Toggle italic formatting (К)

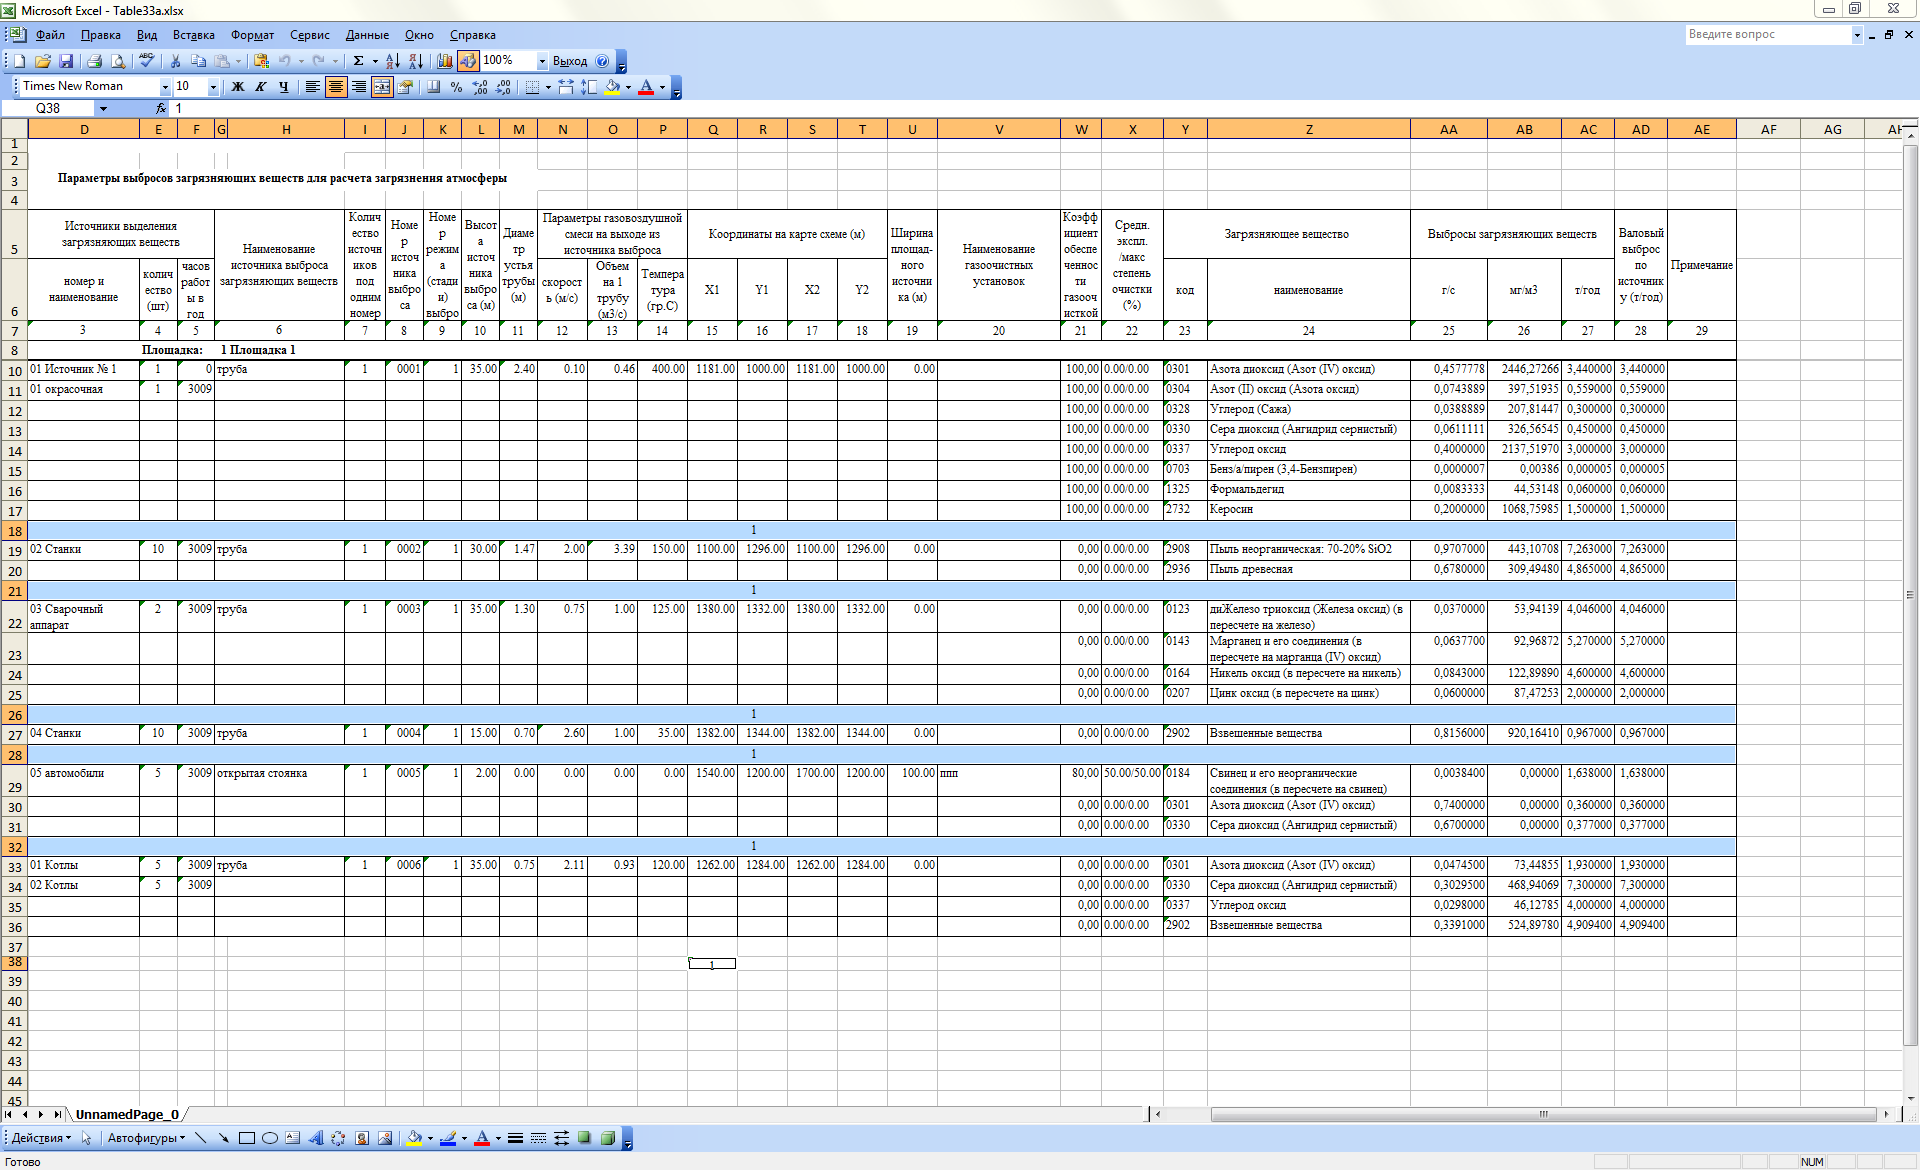click(261, 87)
